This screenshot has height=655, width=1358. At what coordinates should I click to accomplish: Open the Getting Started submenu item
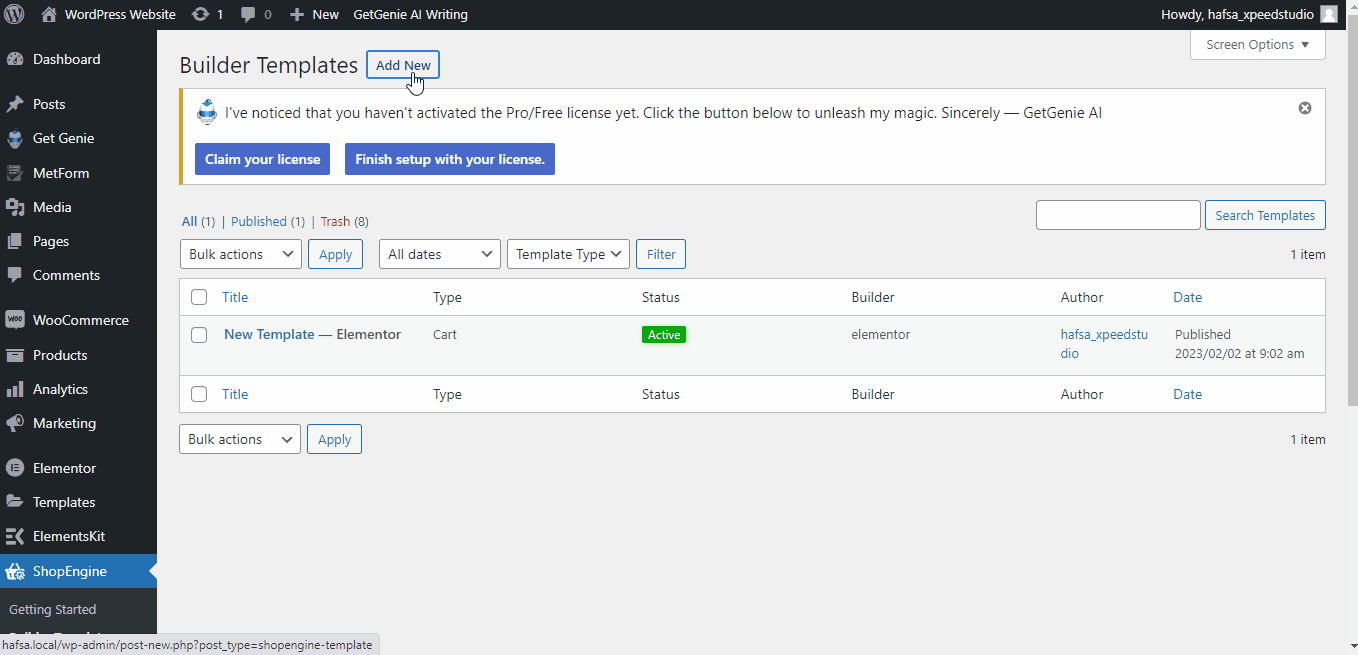(x=53, y=609)
